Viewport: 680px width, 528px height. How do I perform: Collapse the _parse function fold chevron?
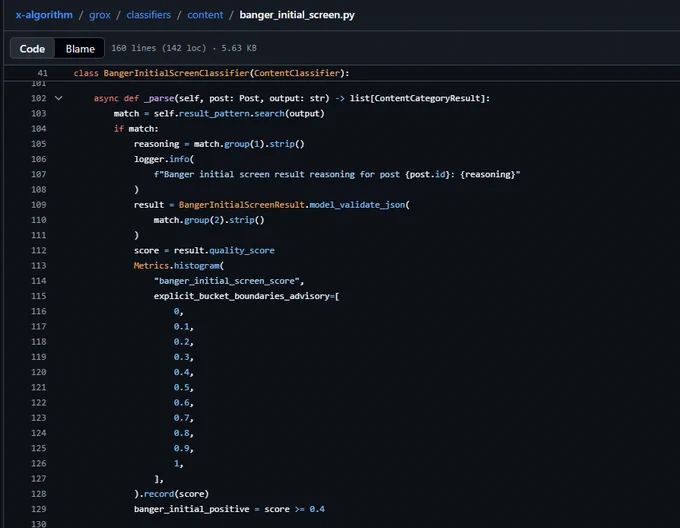tap(59, 98)
